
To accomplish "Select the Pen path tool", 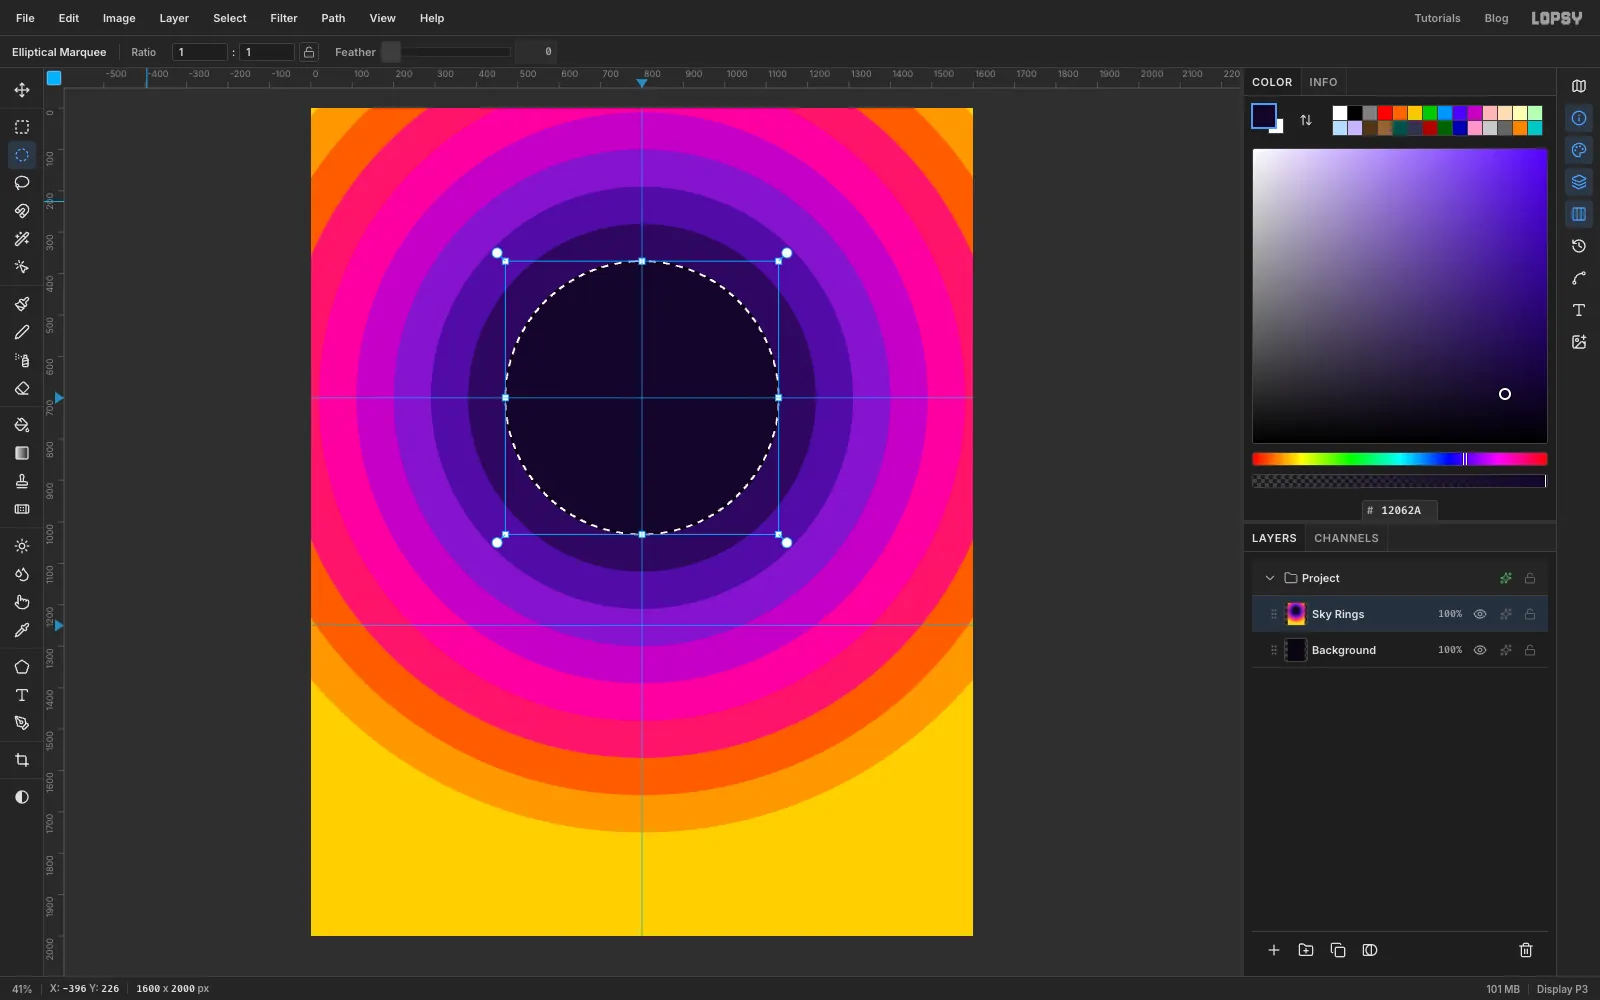I will [x=22, y=723].
